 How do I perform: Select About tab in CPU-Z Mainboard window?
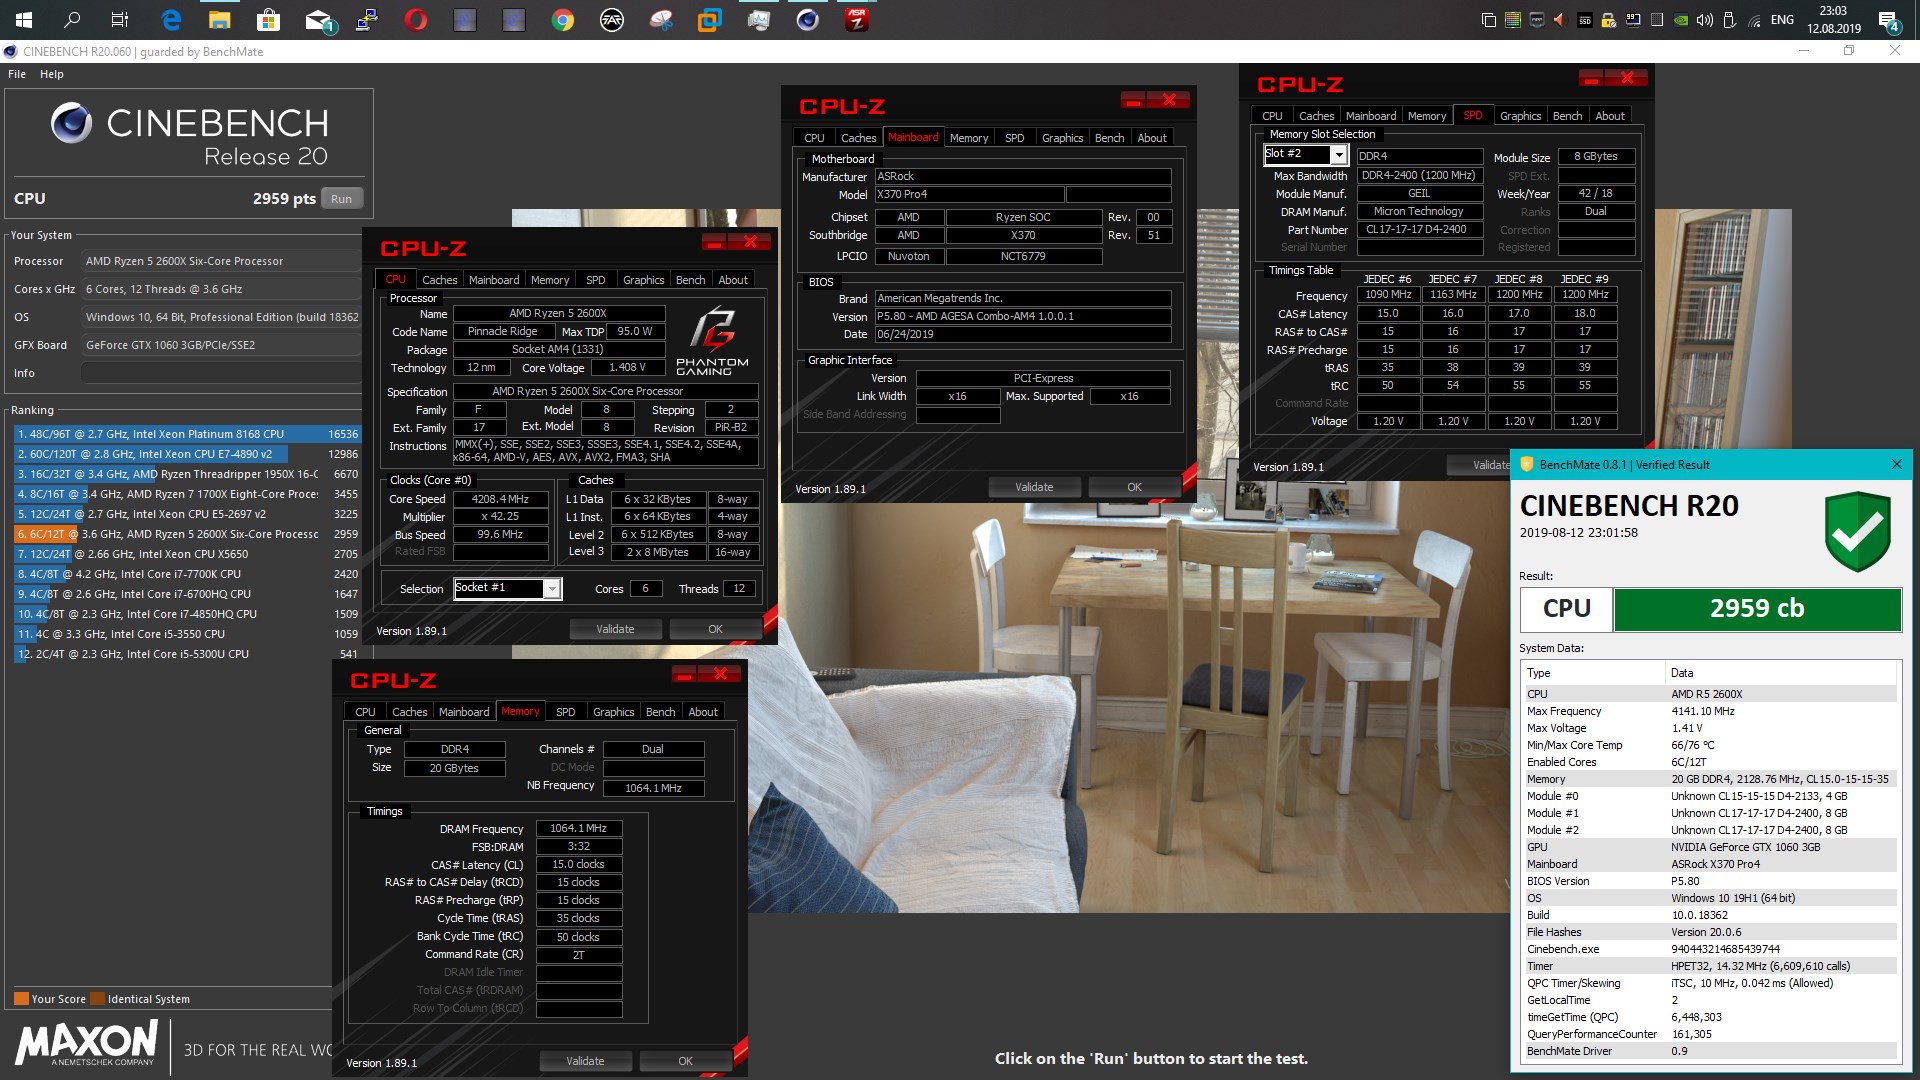point(1152,138)
